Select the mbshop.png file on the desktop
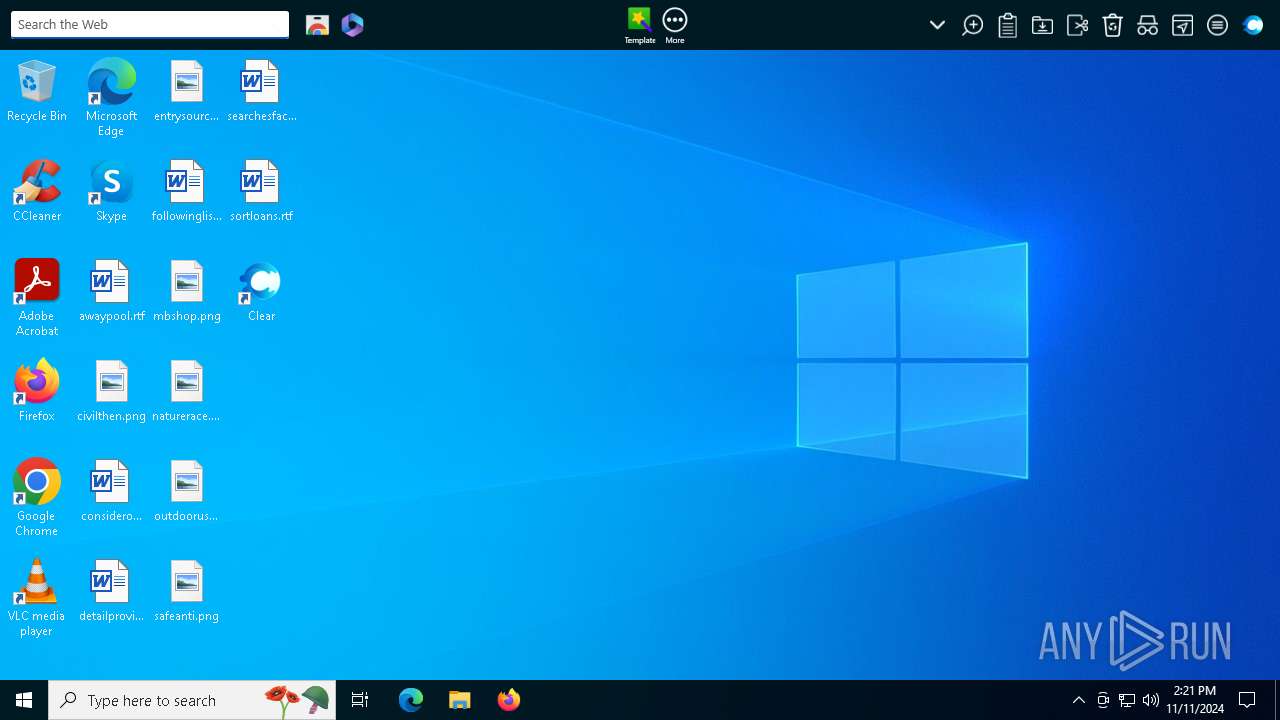Viewport: 1280px width, 720px height. 186,290
